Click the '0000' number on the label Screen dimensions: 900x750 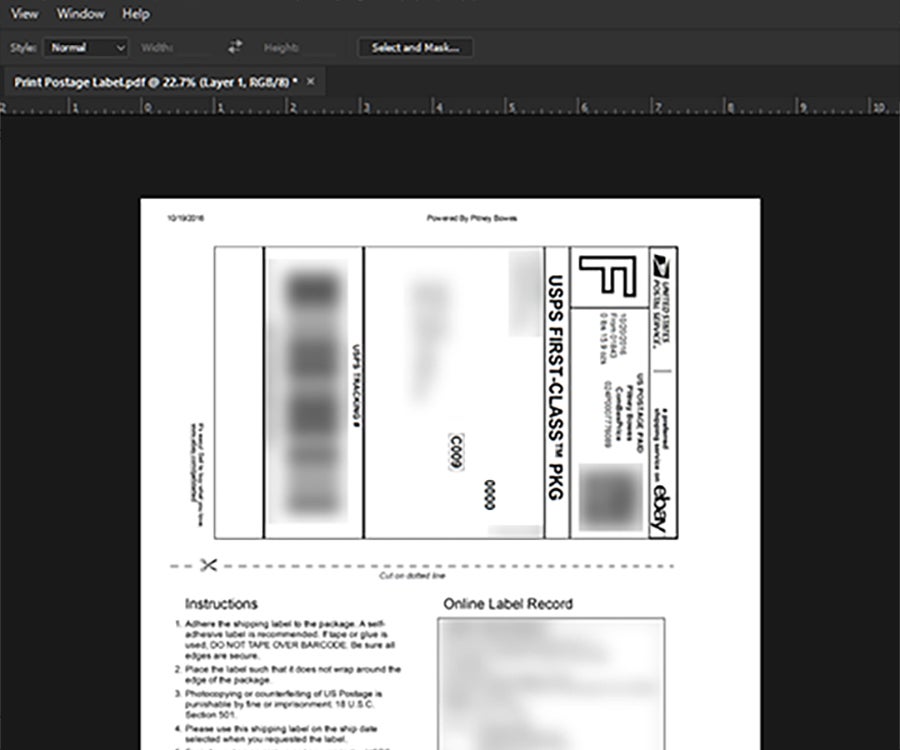click(489, 495)
